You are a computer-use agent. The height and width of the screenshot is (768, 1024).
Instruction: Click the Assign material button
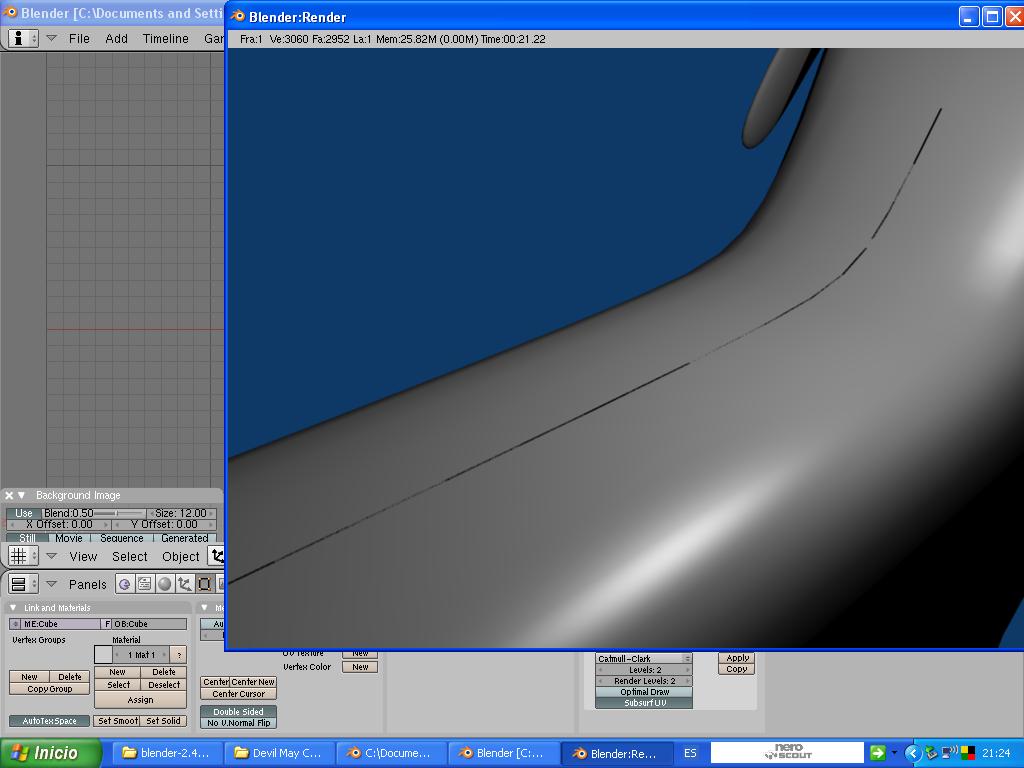point(140,700)
